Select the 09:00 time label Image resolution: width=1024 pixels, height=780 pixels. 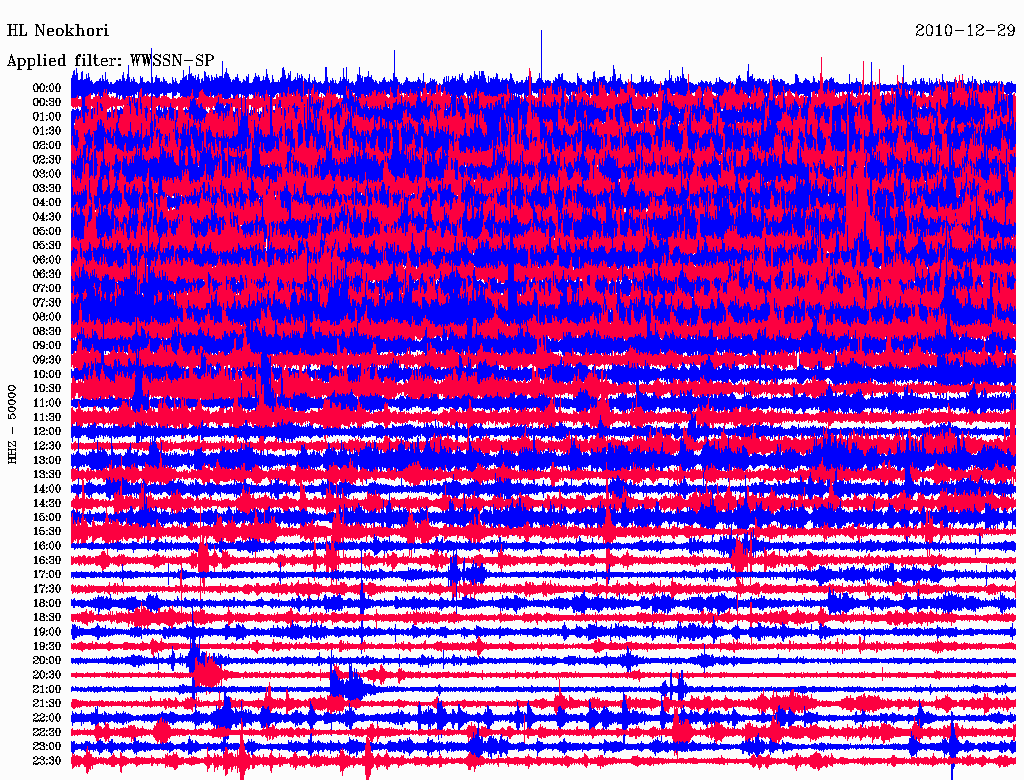(47, 346)
